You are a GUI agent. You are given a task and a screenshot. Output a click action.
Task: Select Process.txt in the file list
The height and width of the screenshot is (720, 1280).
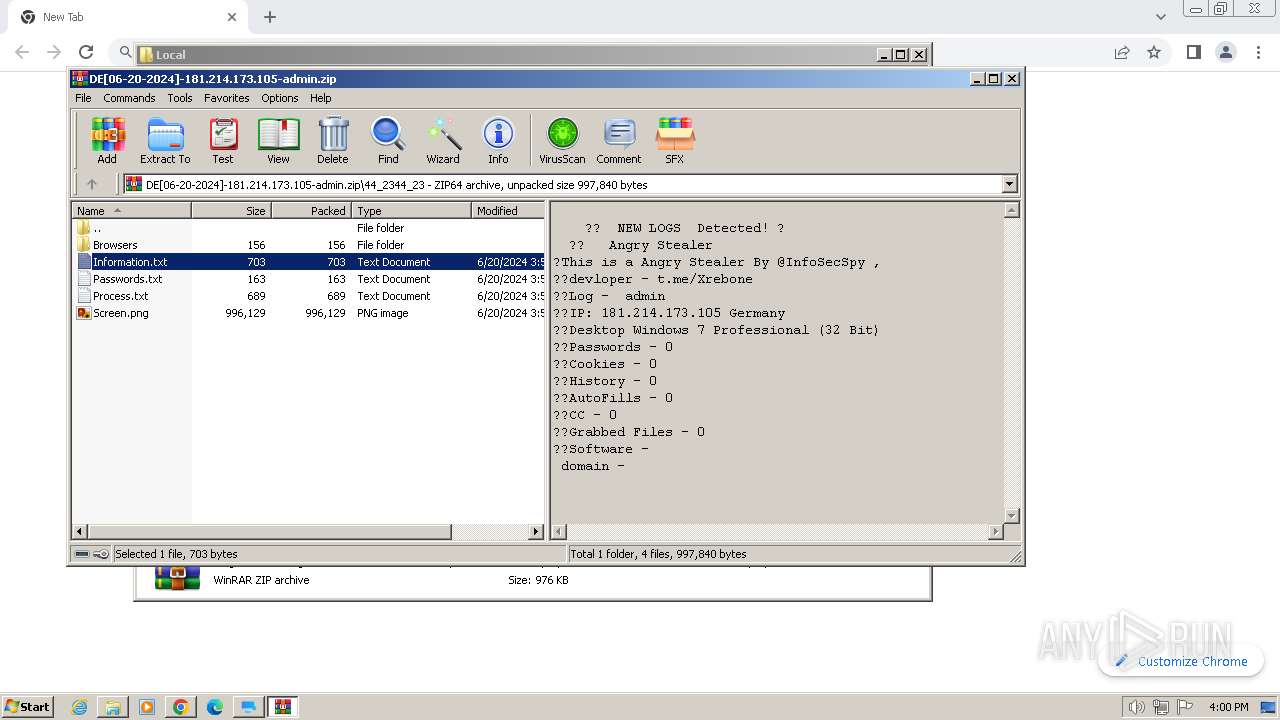pyautogui.click(x=310, y=296)
